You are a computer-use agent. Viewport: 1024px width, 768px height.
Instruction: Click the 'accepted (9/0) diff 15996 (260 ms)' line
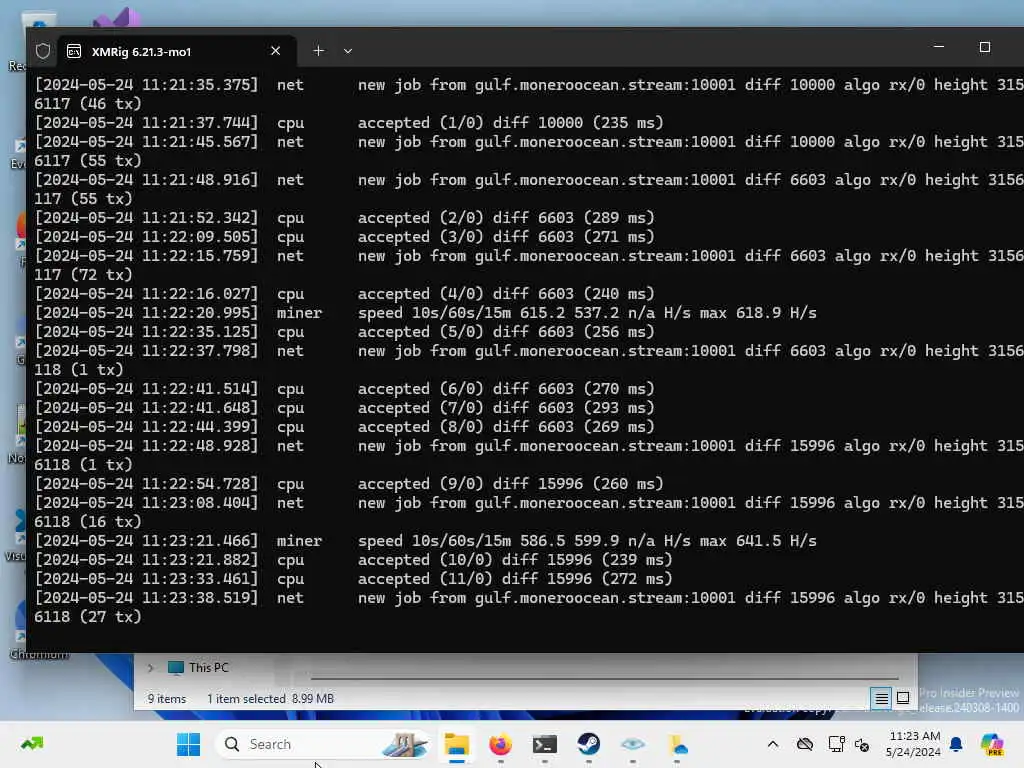(510, 484)
